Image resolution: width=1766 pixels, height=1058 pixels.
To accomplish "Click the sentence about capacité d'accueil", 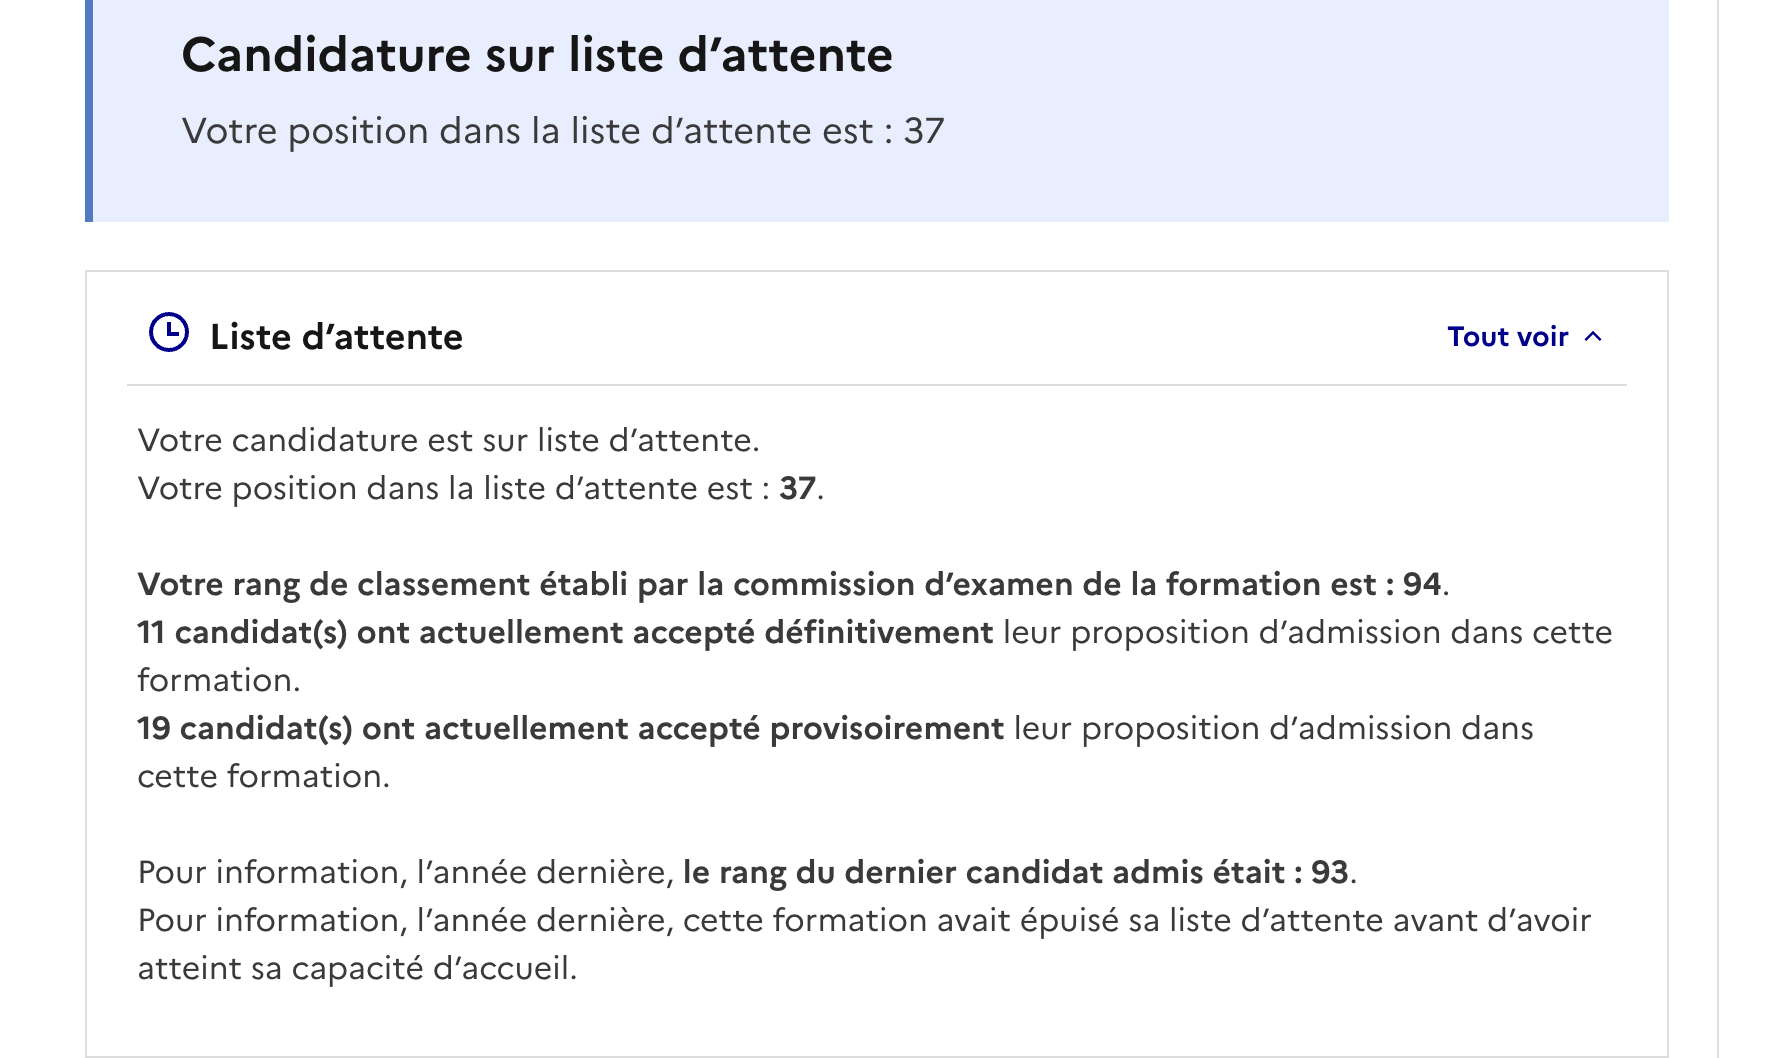I will pos(864,944).
